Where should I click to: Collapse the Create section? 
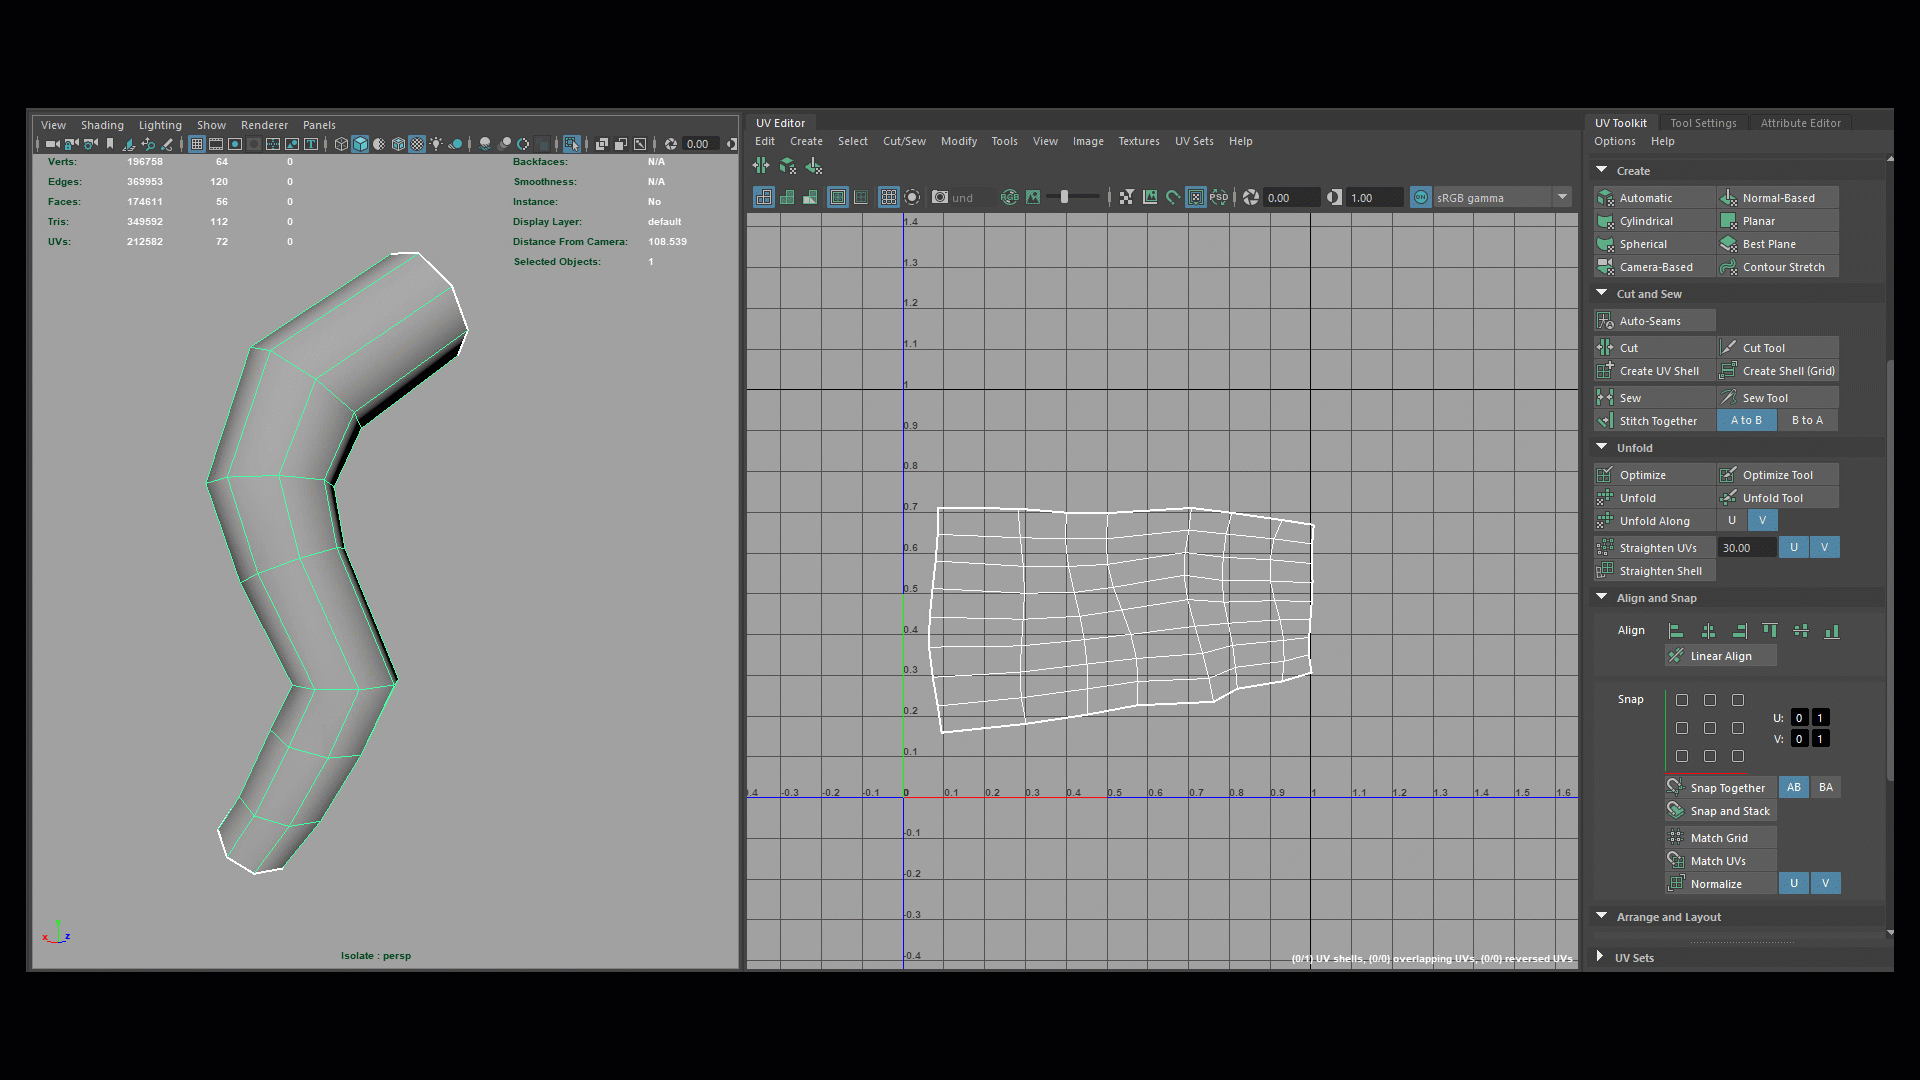coord(1601,170)
